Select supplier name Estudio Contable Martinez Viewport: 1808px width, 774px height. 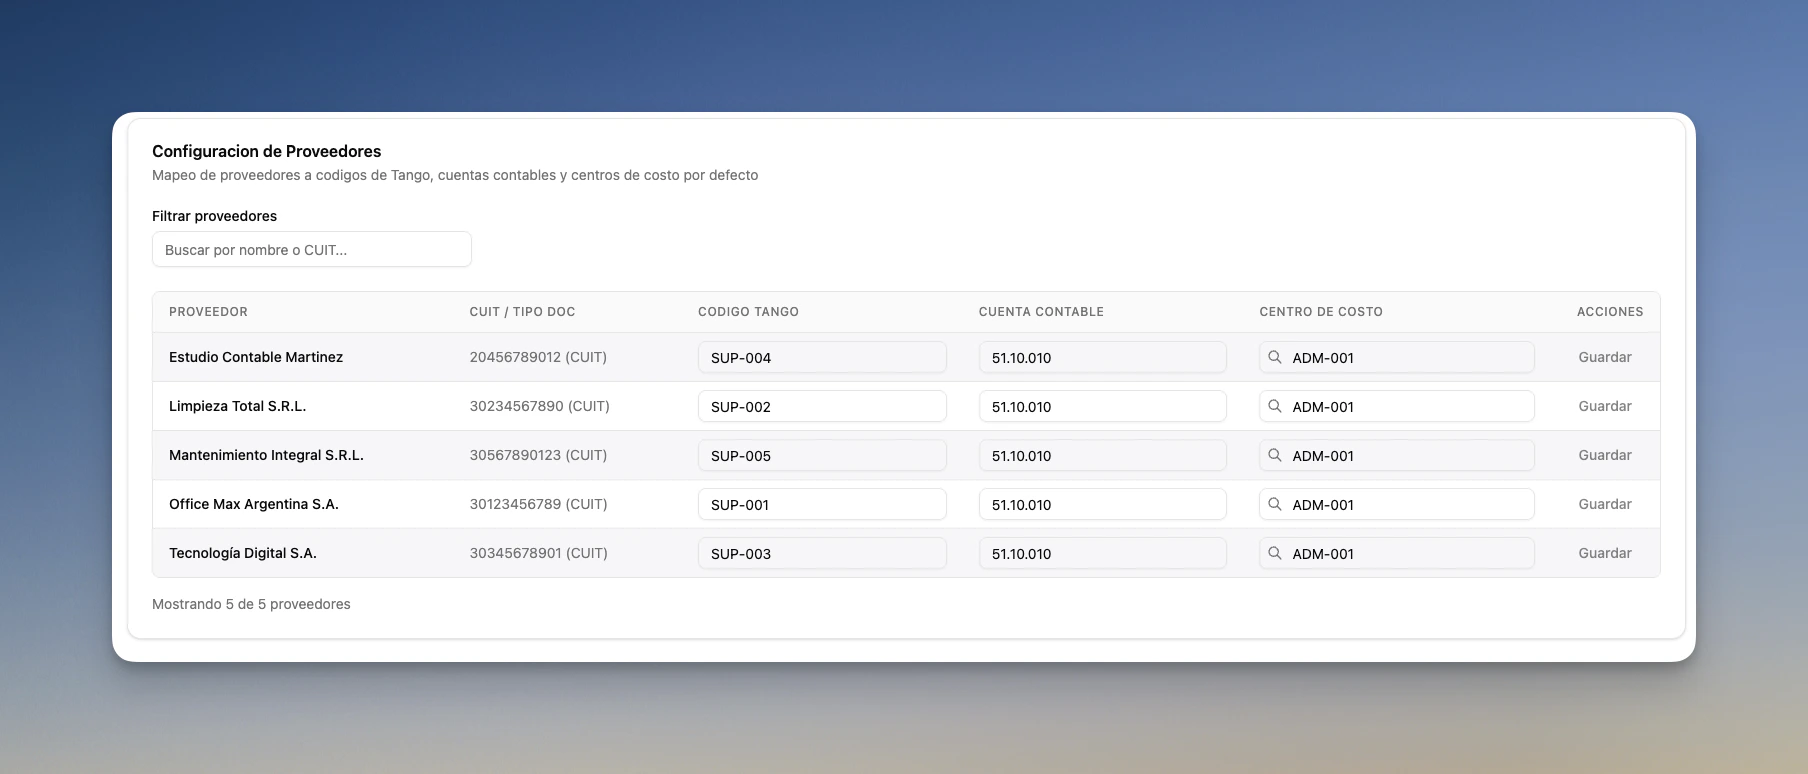point(256,357)
